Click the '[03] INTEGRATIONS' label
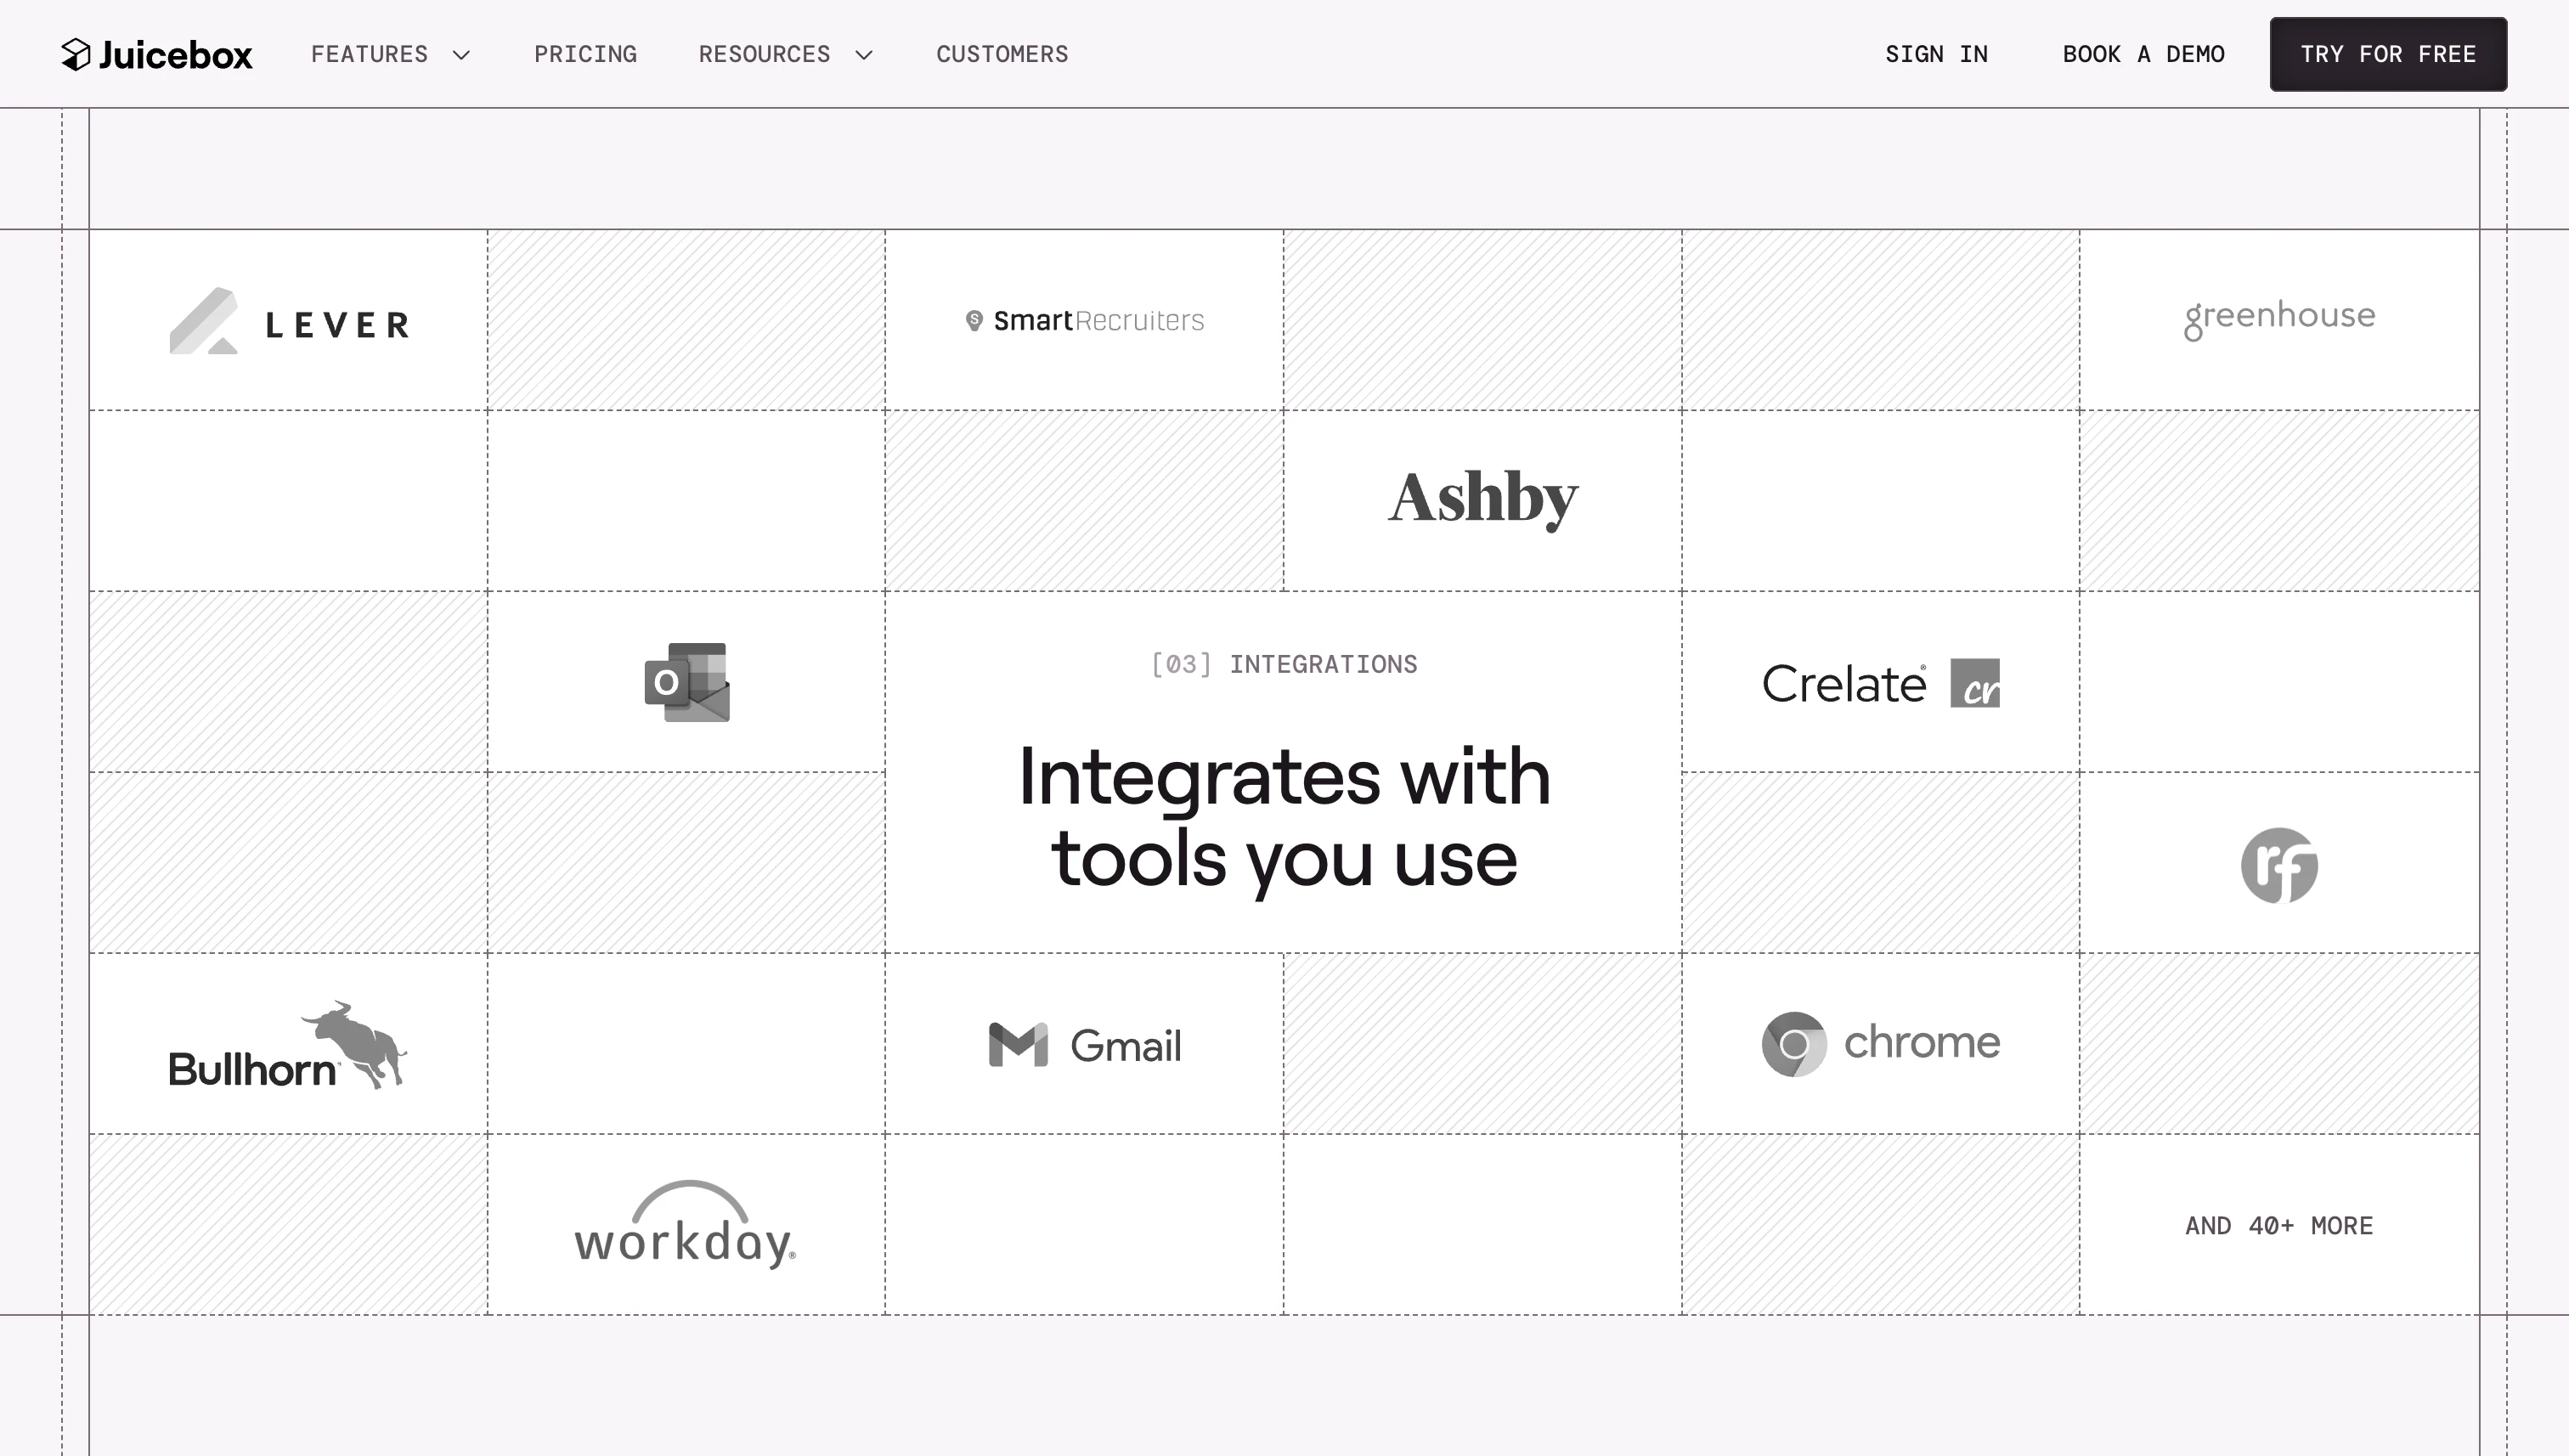The width and height of the screenshot is (2569, 1456). pos(1284,664)
